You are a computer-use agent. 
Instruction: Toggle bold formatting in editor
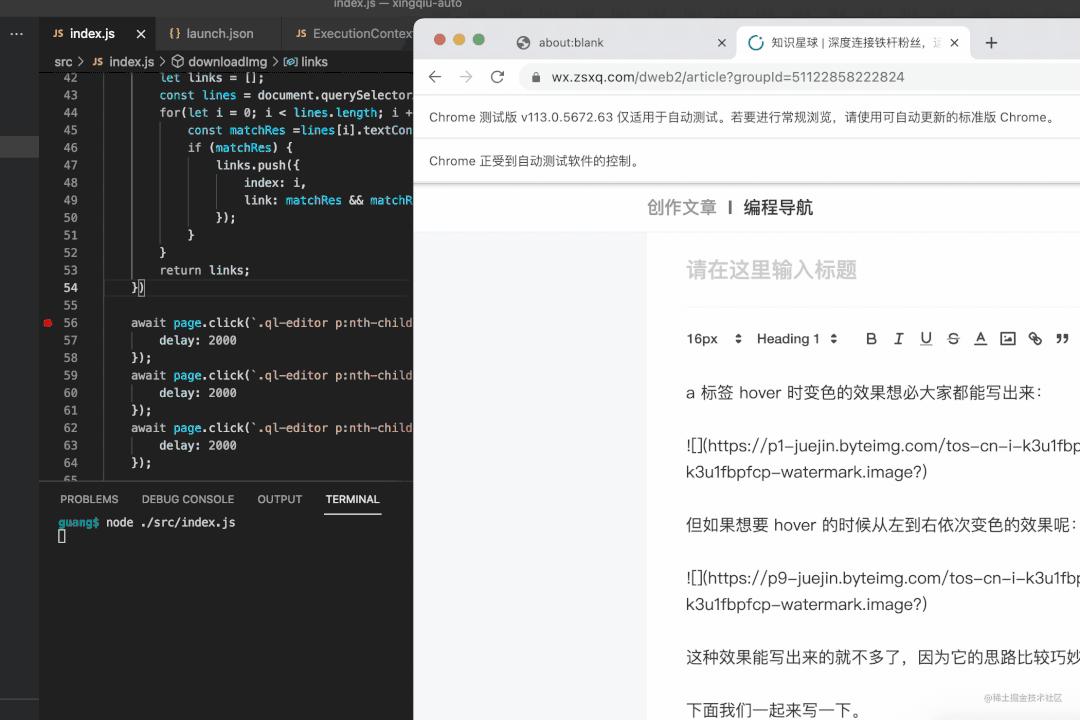[x=871, y=339]
